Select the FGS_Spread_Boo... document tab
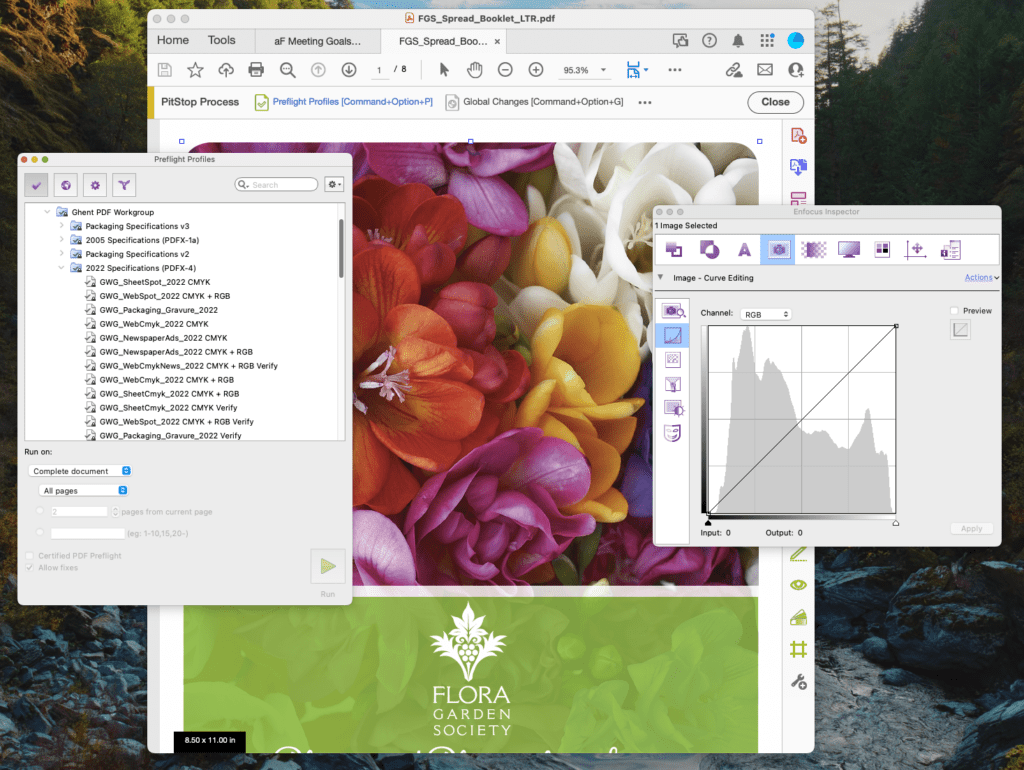 [x=442, y=41]
